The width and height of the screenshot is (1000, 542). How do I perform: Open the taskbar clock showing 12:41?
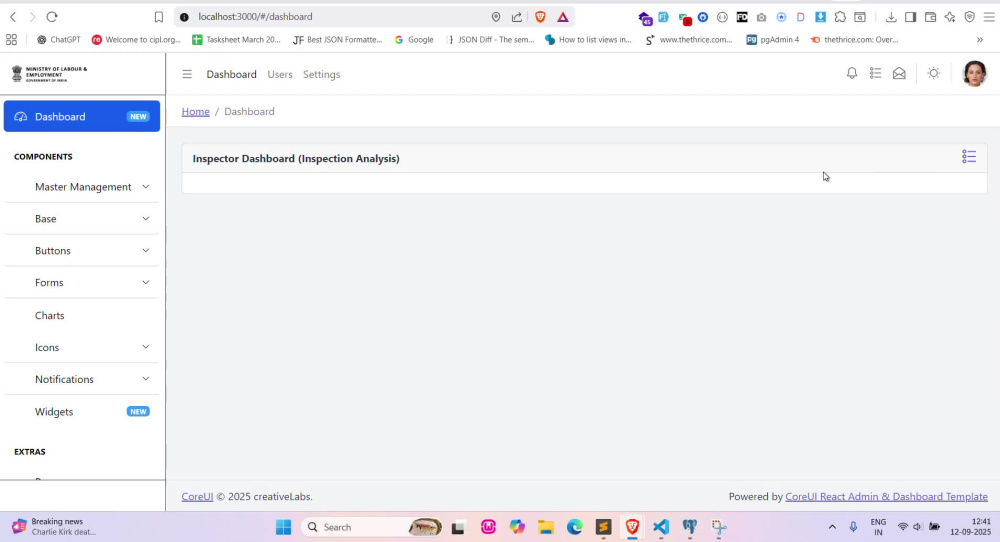pyautogui.click(x=971, y=527)
